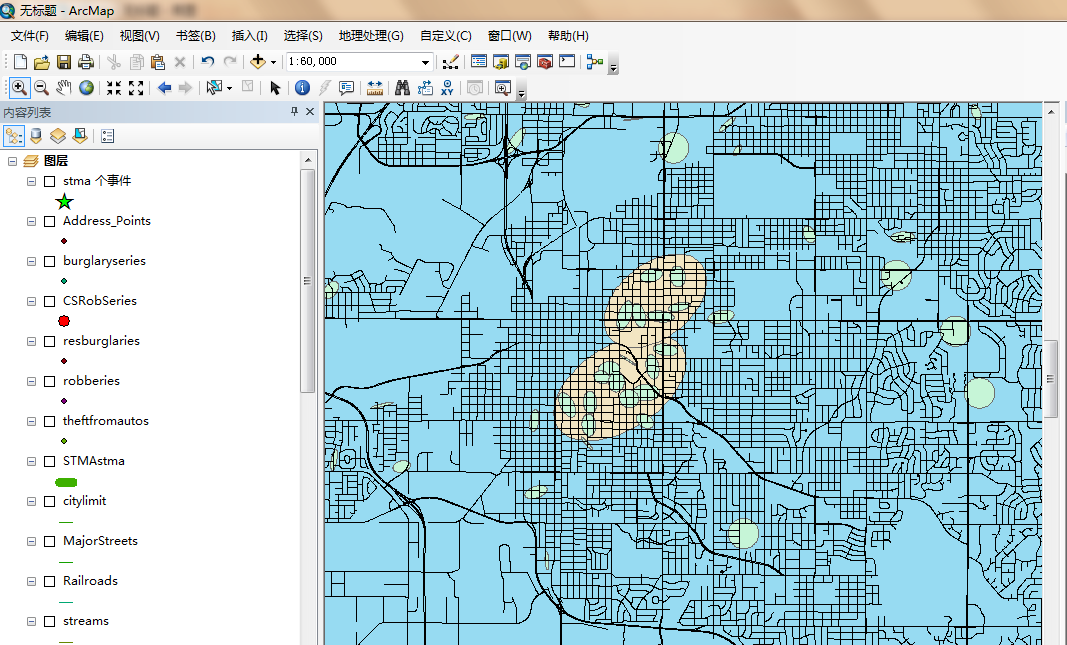Click the Add Data button
The image size is (1067, 645).
(x=258, y=62)
